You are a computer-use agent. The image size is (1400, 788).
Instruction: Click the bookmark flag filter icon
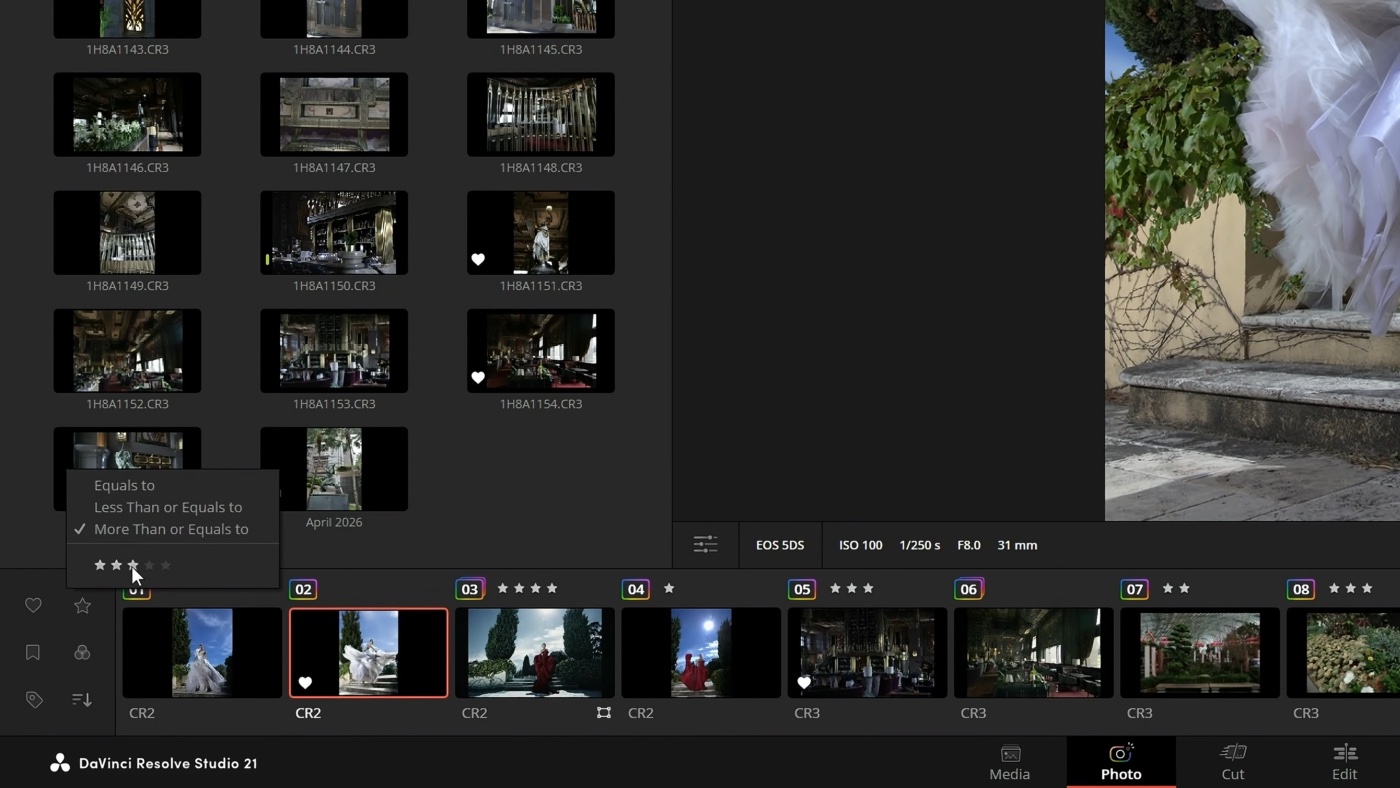pyautogui.click(x=33, y=652)
